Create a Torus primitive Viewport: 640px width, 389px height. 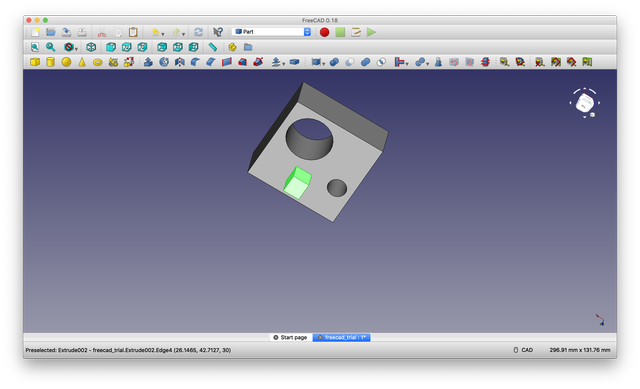(x=98, y=62)
